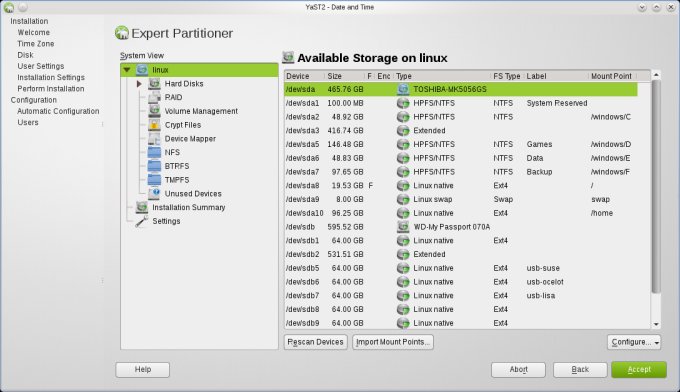Image resolution: width=680 pixels, height=392 pixels.
Task: Click the Rescan Devices button
Action: pyautogui.click(x=316, y=342)
